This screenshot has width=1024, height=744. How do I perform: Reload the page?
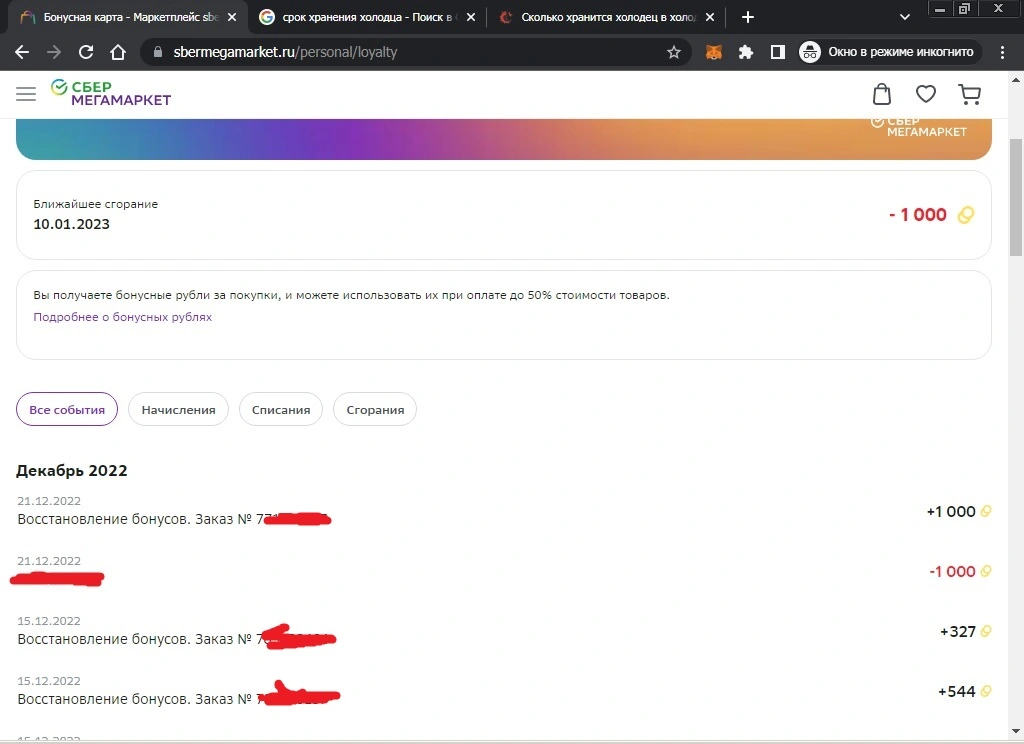coord(86,52)
